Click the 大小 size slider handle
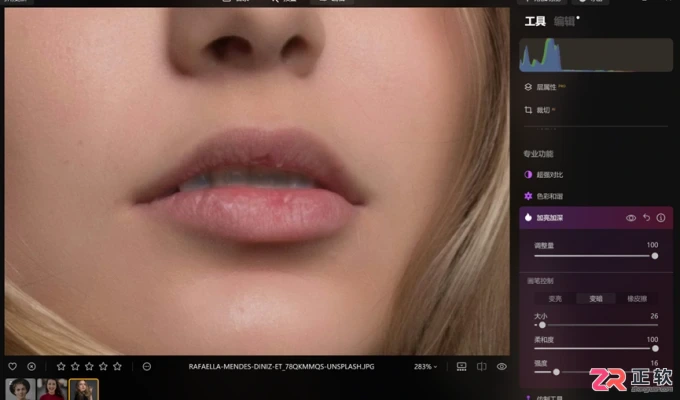This screenshot has width=680, height=400. (542, 325)
